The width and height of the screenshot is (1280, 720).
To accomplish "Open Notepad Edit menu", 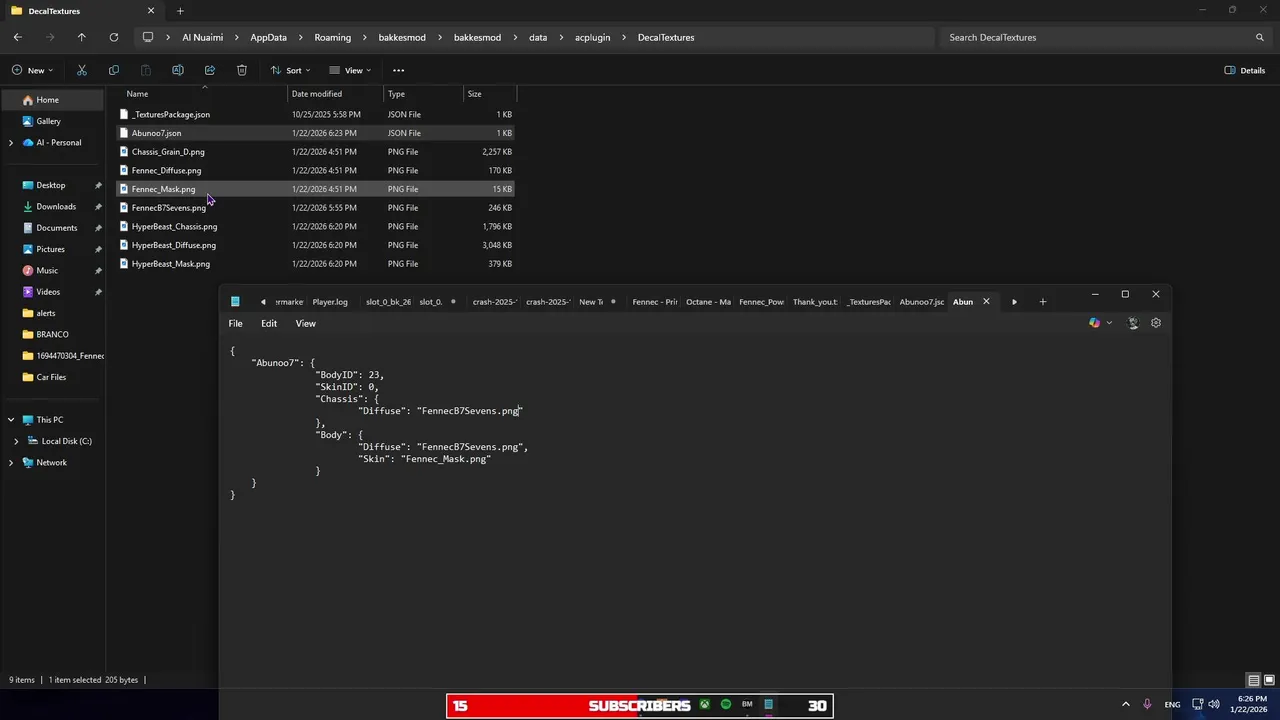I will pos(269,324).
